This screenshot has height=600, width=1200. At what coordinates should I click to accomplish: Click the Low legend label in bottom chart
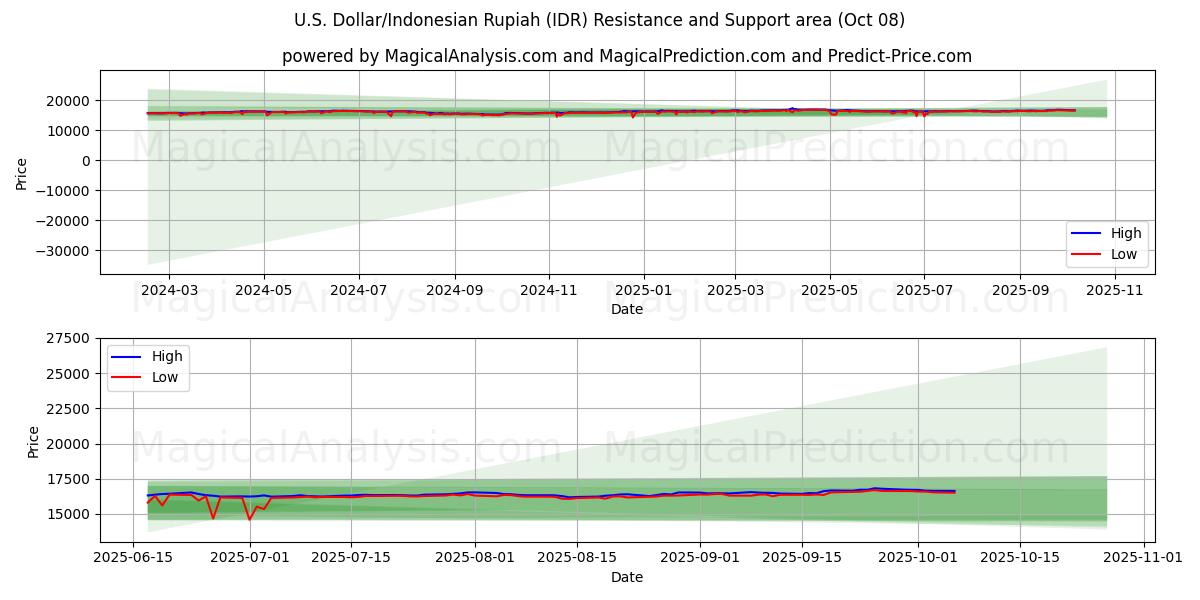tap(165, 376)
